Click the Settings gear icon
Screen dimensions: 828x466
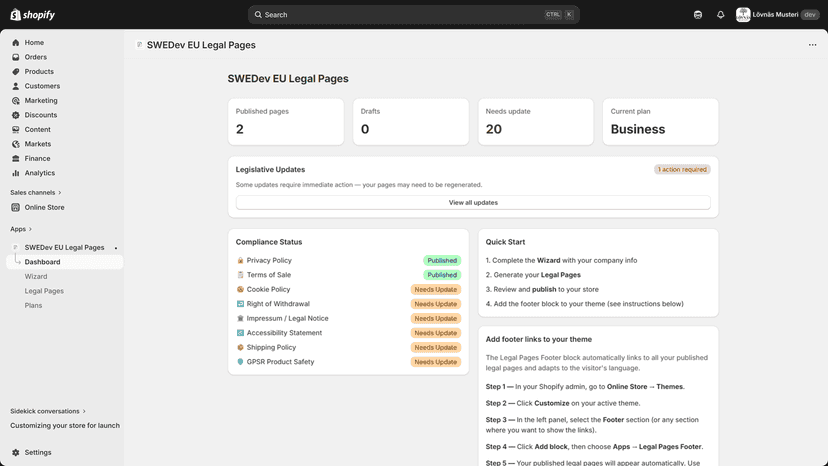point(15,452)
